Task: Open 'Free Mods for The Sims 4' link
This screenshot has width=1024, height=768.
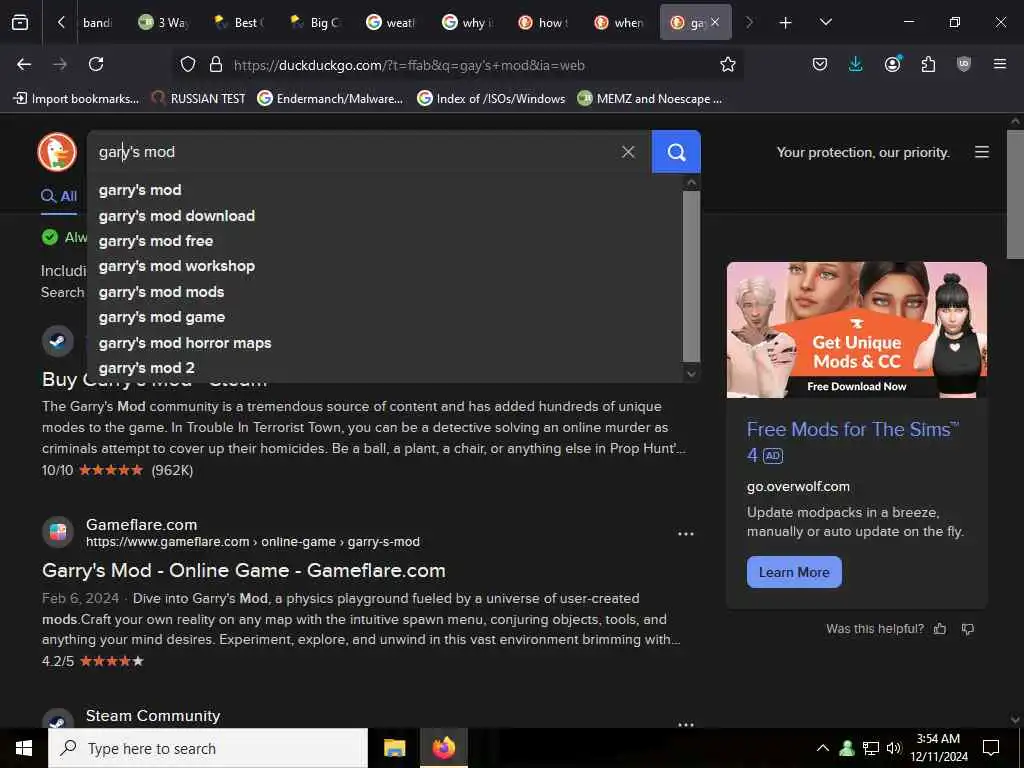Action: 852,441
